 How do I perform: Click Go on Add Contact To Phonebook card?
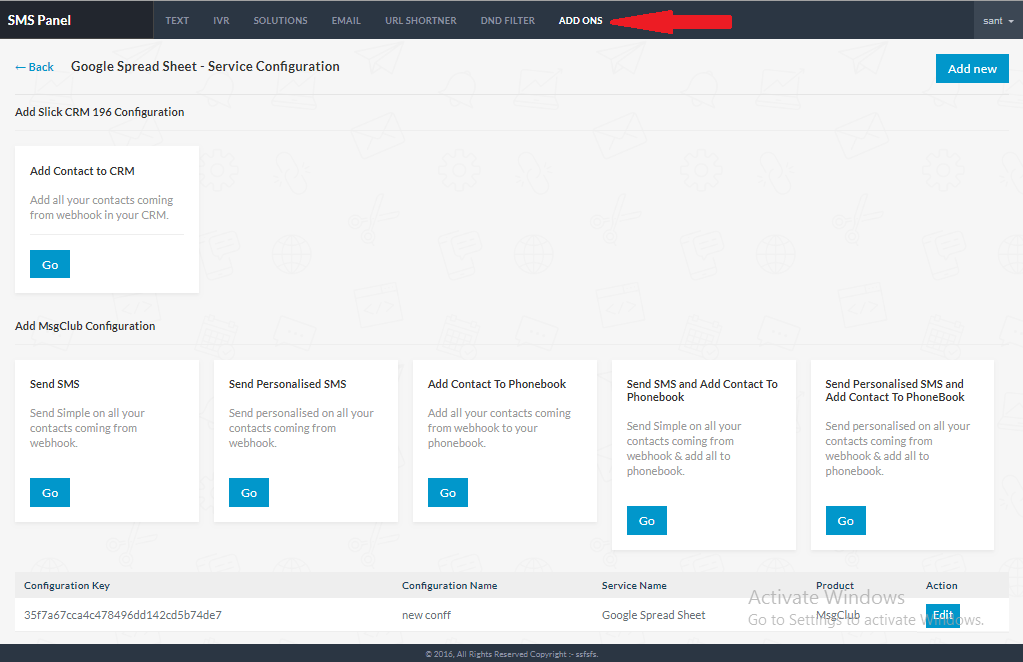tap(448, 492)
